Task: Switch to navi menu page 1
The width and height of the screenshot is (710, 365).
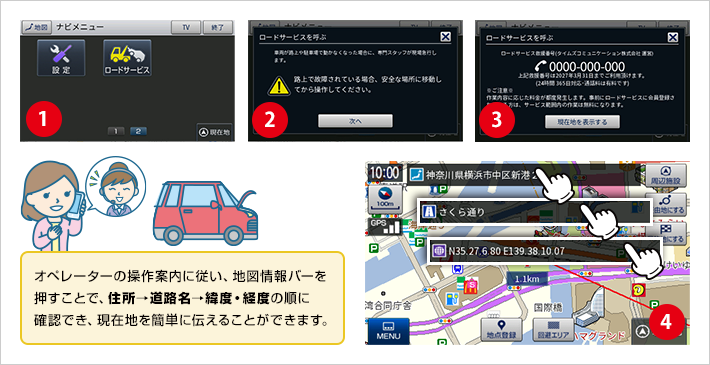Action: [x=116, y=131]
